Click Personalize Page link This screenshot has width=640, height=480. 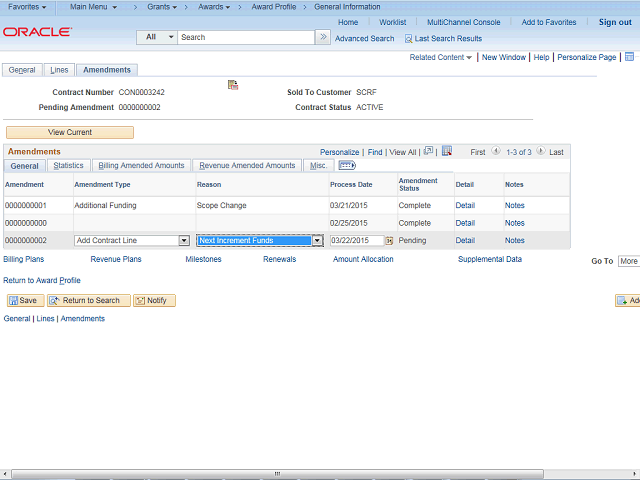click(587, 57)
